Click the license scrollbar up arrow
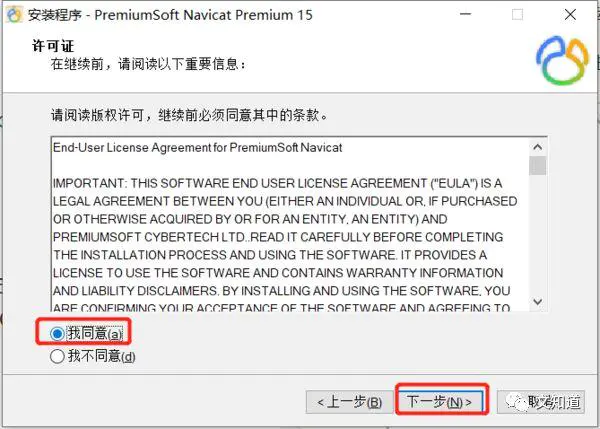 [538, 147]
